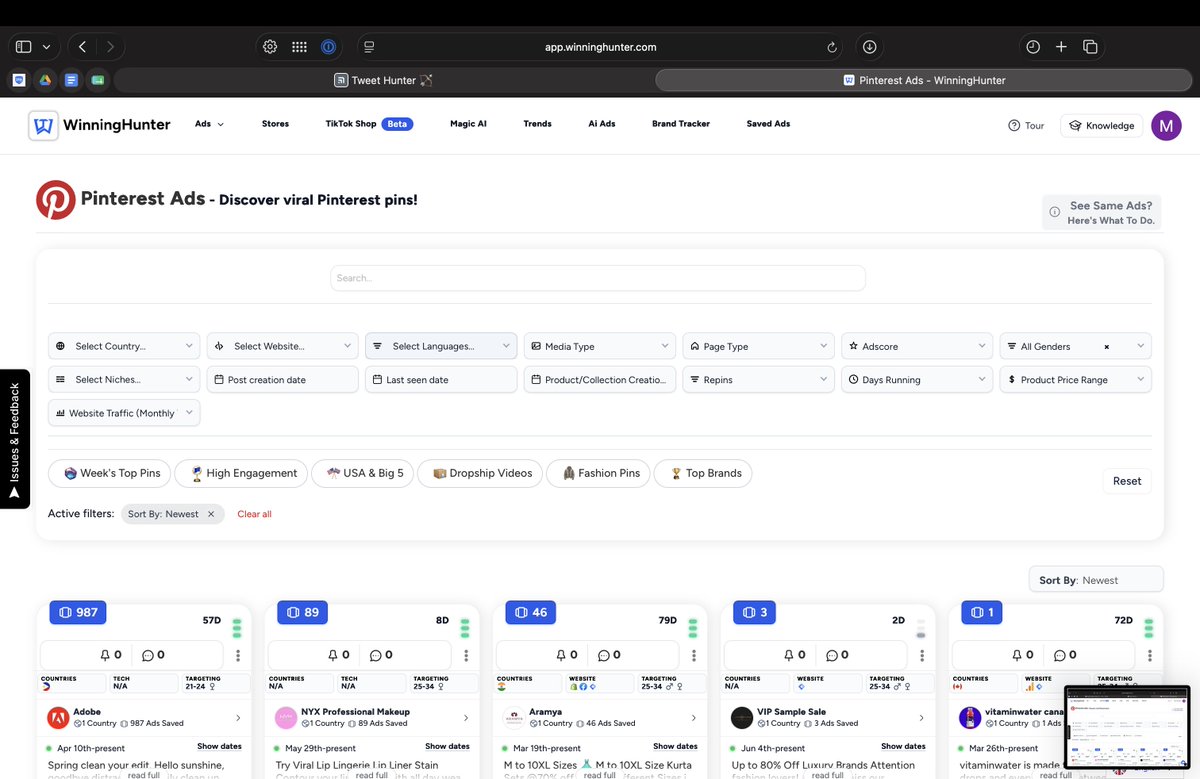Open Magic AI page

pos(468,124)
